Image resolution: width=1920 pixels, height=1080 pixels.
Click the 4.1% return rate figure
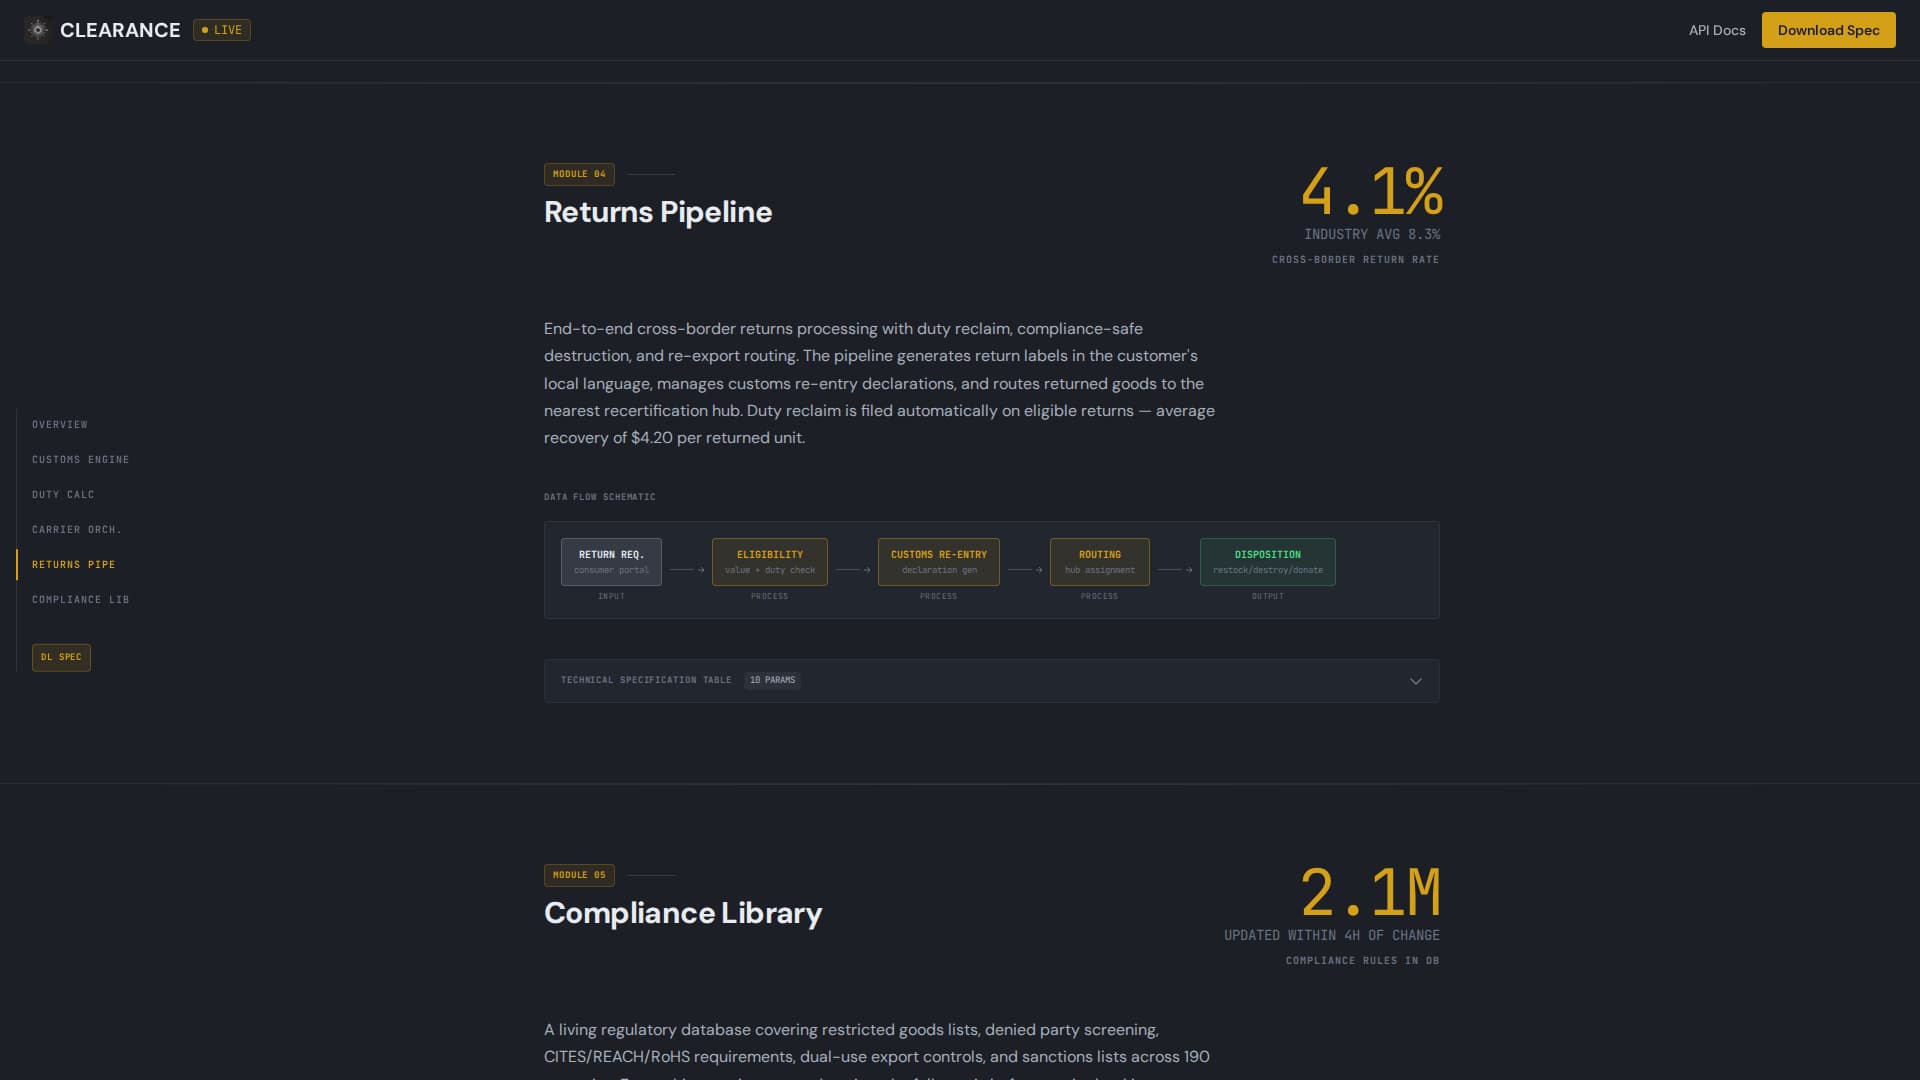pos(1371,191)
